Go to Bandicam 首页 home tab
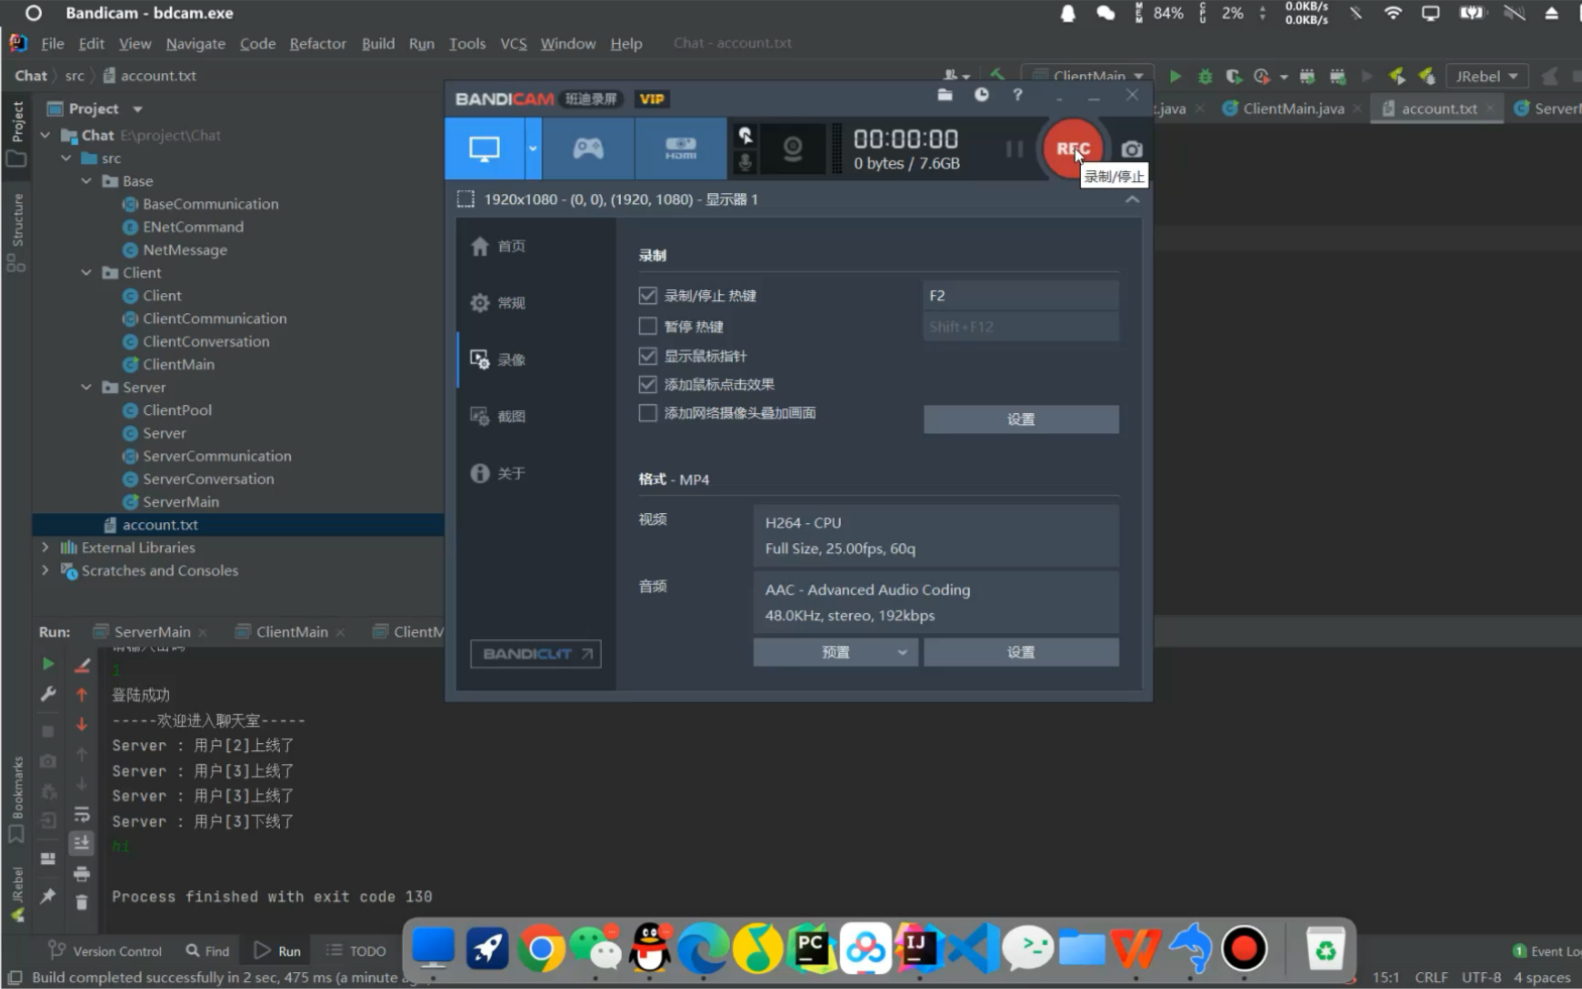1582x989 pixels. (x=498, y=246)
